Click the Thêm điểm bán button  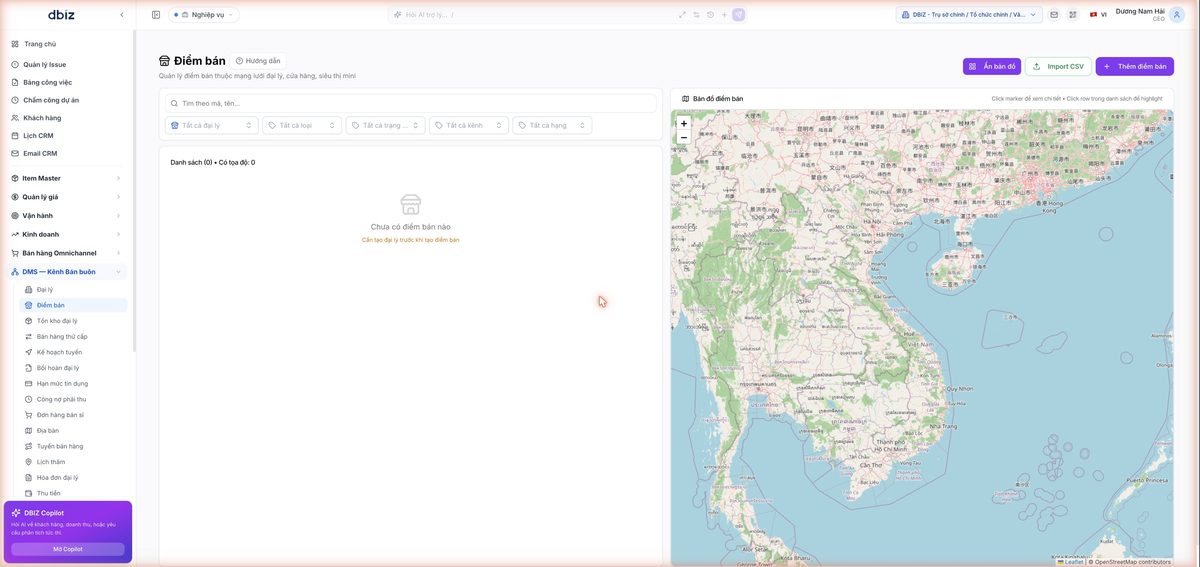[1135, 66]
